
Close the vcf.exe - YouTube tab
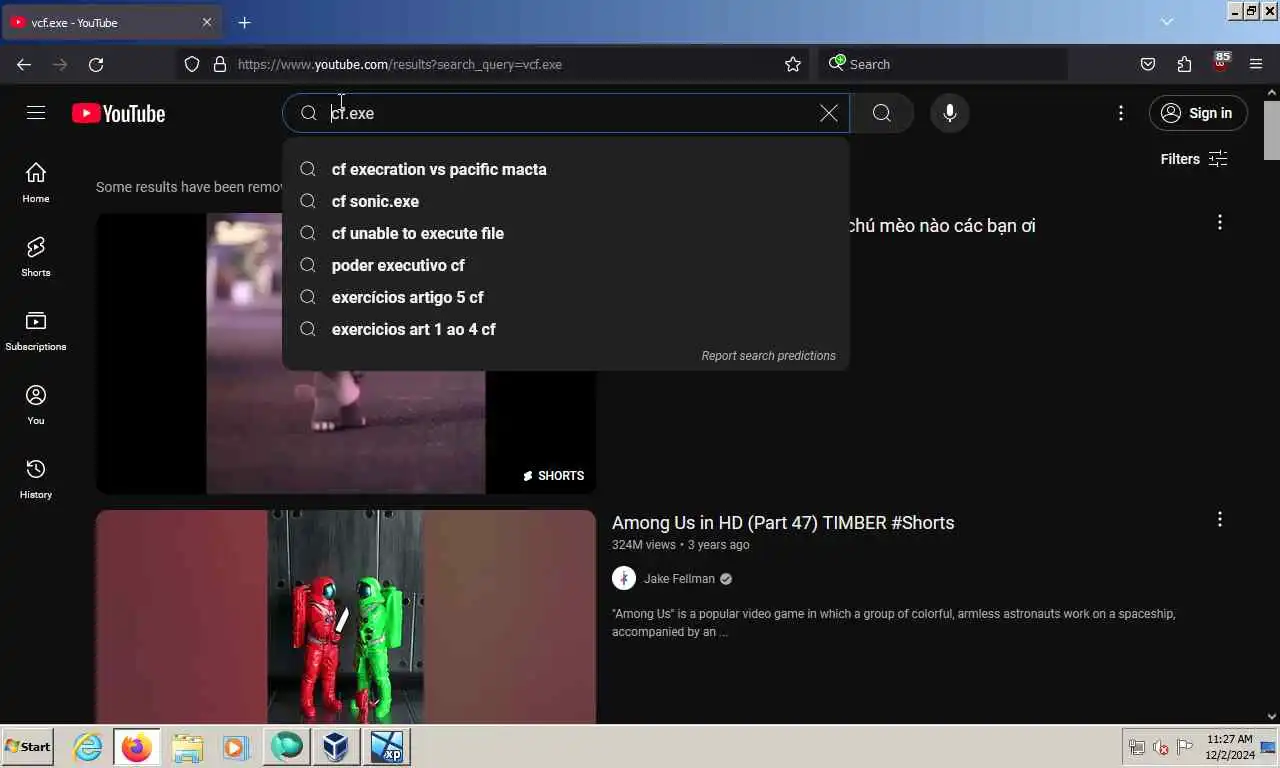[207, 22]
